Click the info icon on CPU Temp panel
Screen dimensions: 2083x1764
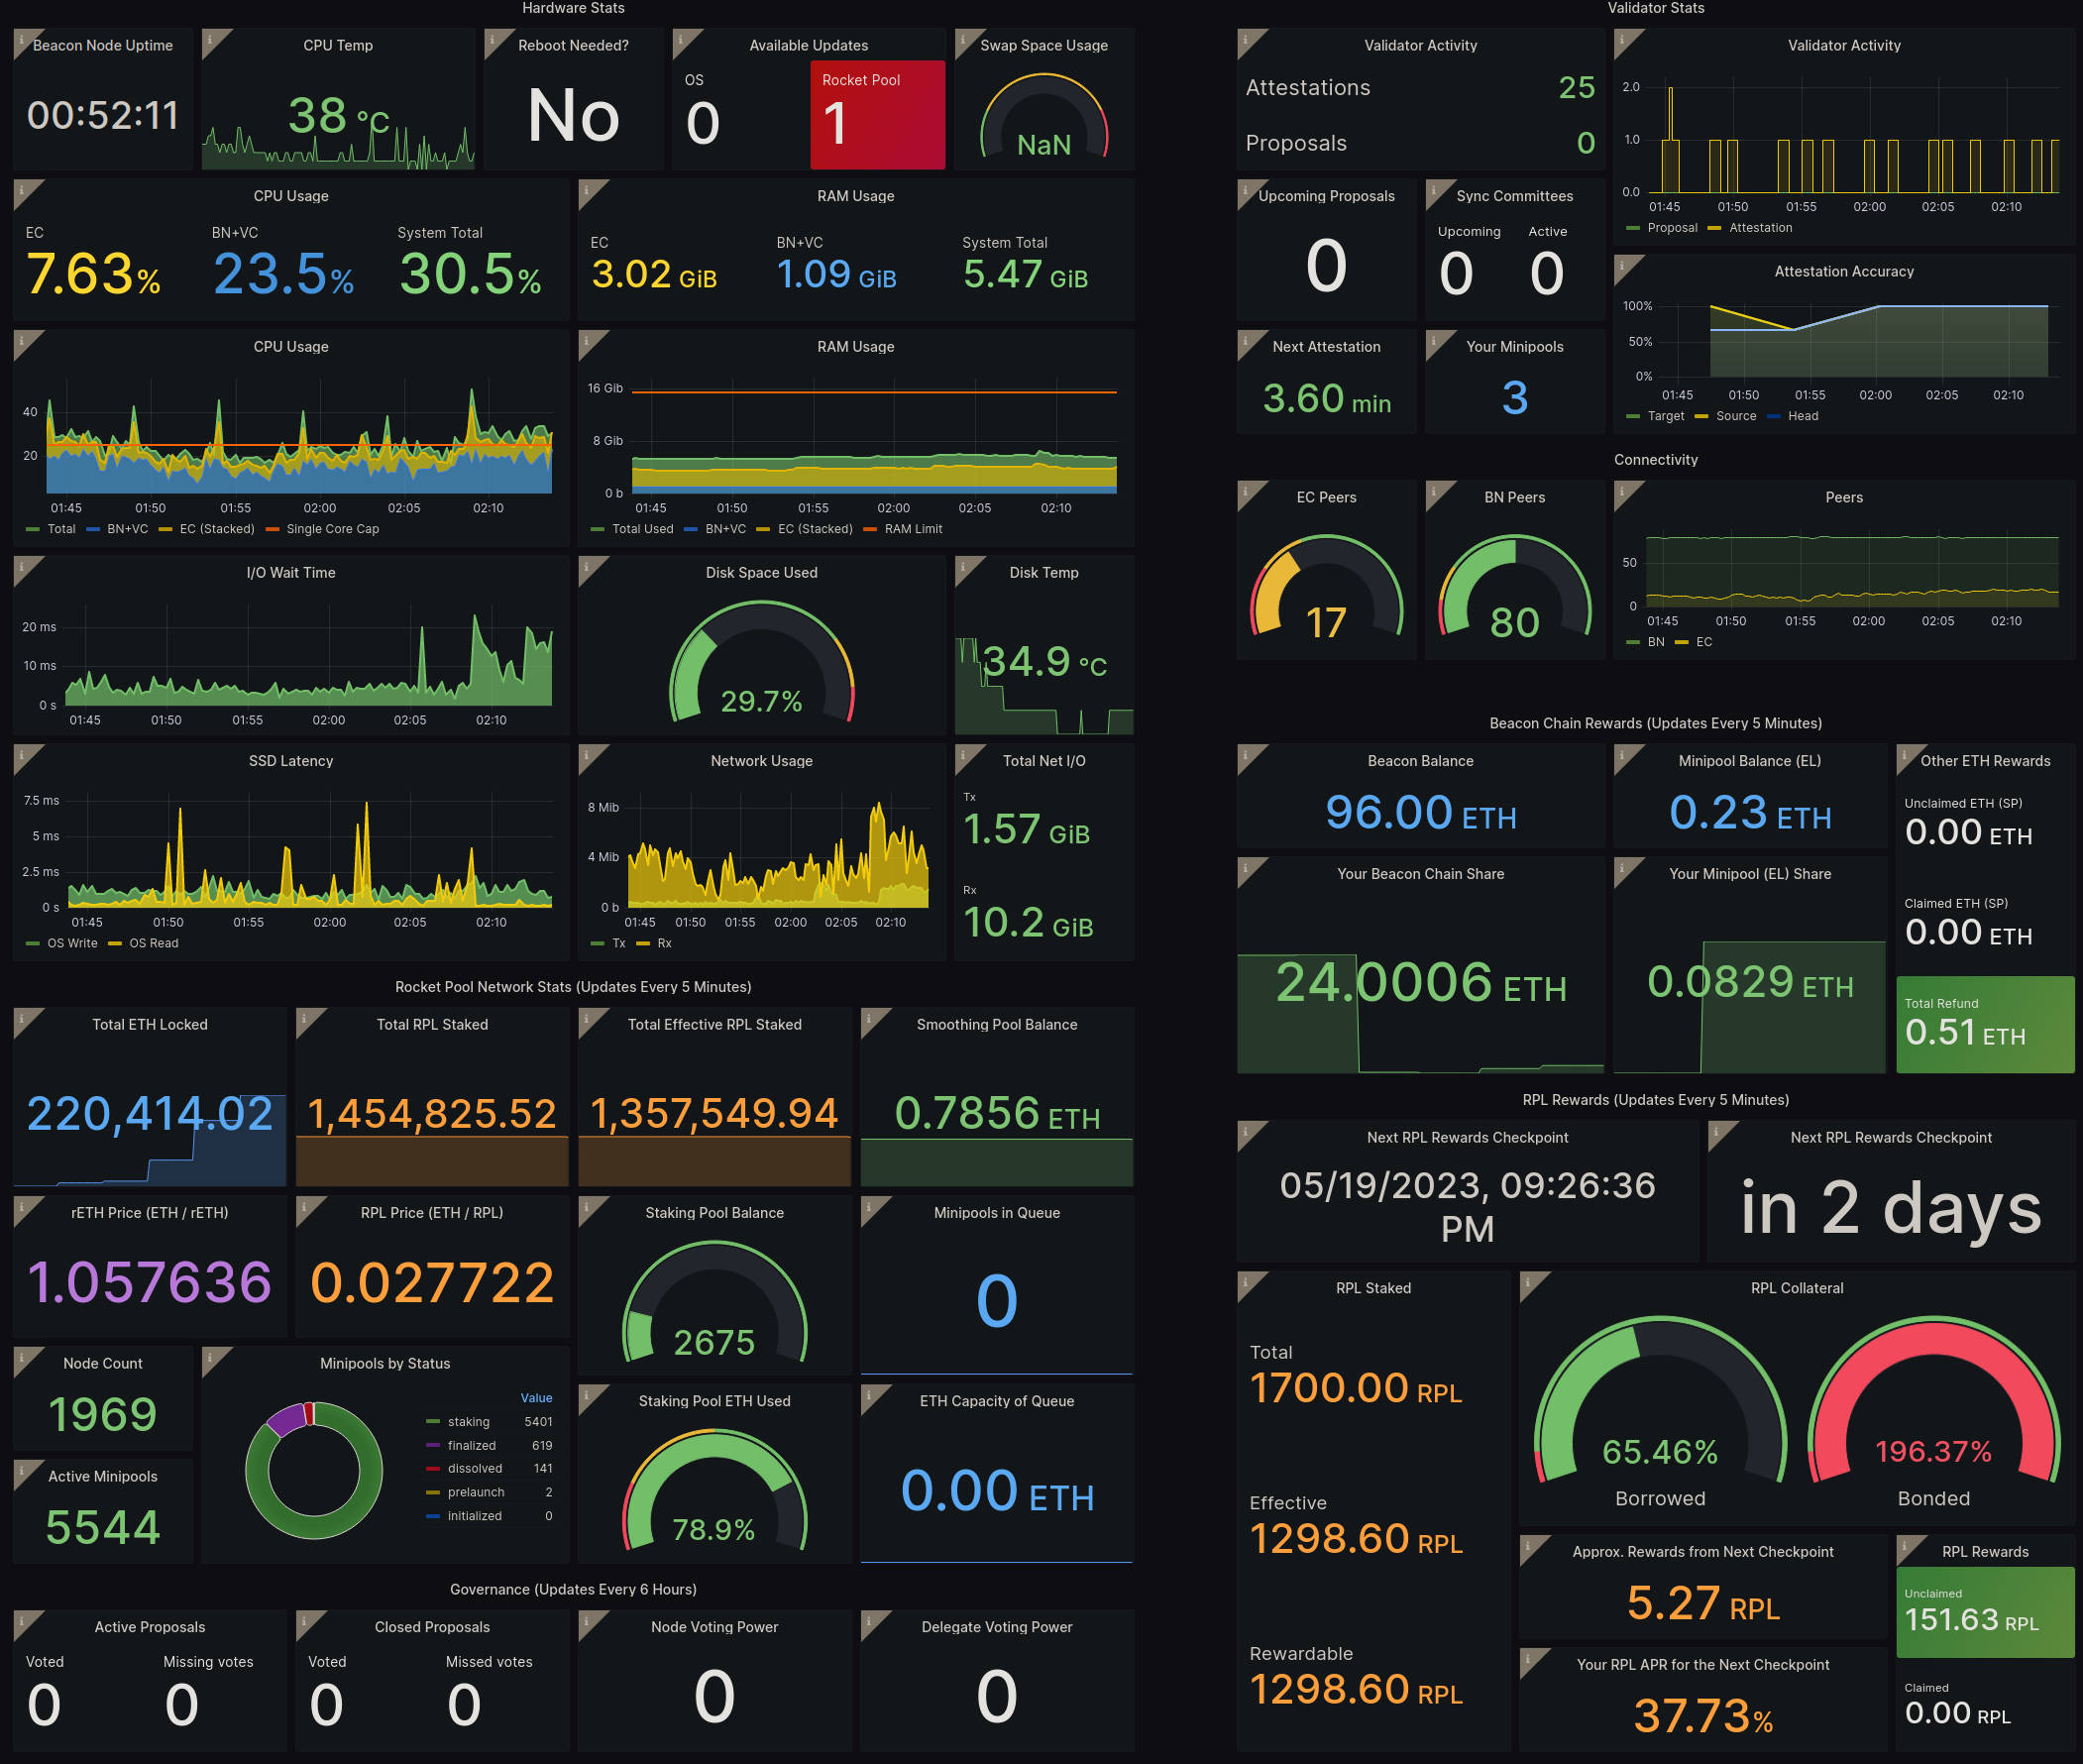[x=210, y=38]
